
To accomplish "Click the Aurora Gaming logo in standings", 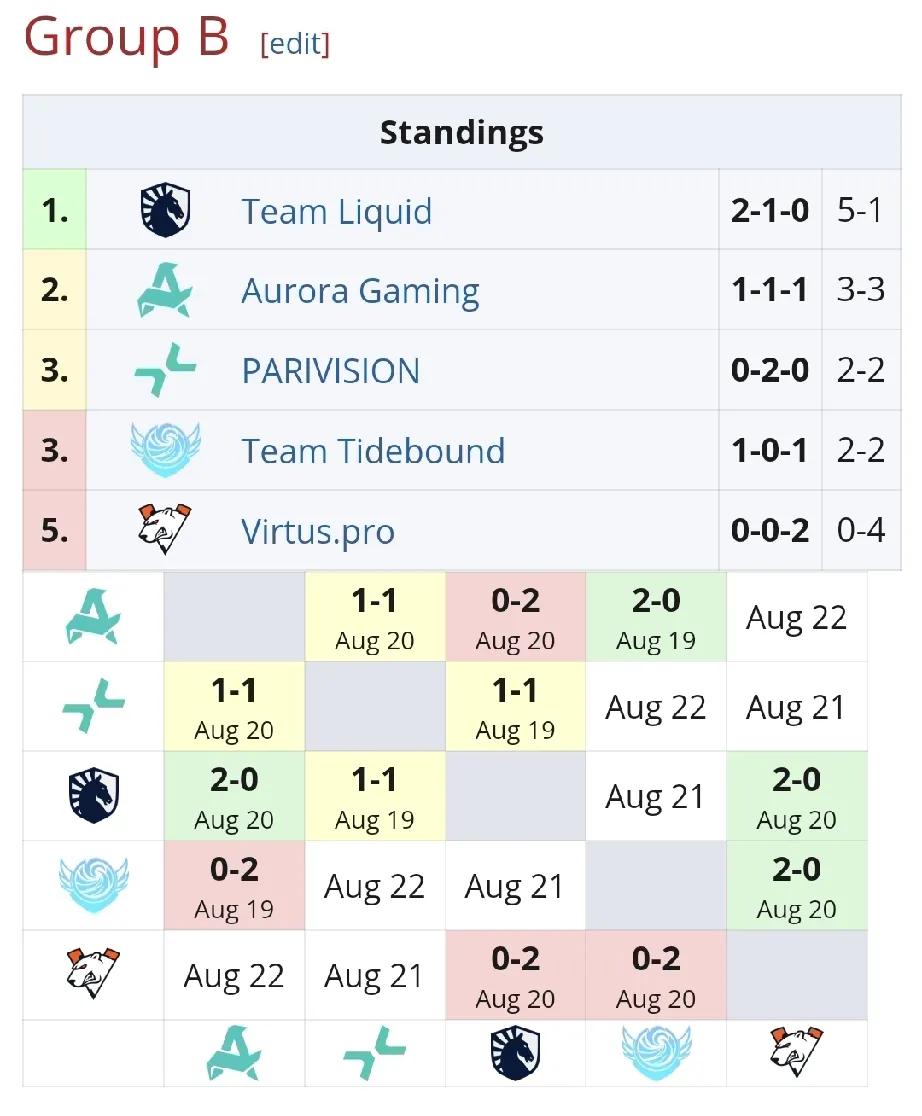I will pos(164,290).
